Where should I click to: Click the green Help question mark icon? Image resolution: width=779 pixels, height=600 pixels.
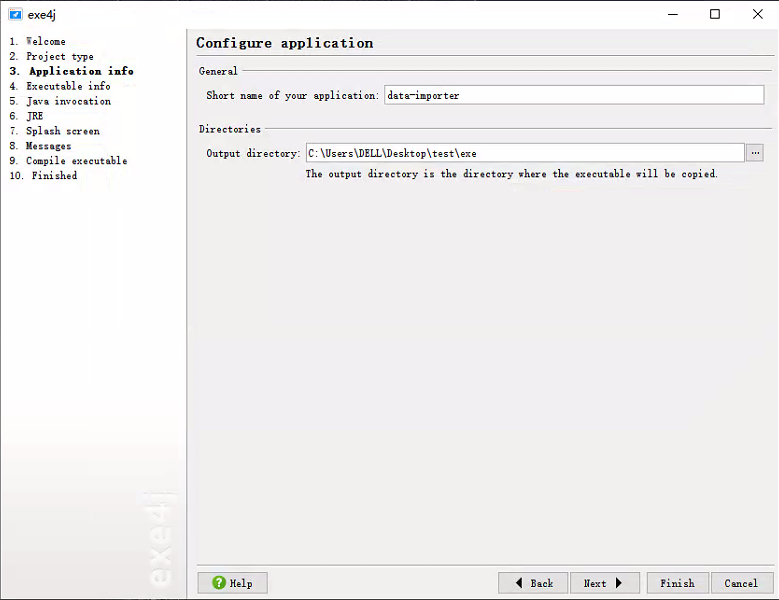(x=219, y=583)
